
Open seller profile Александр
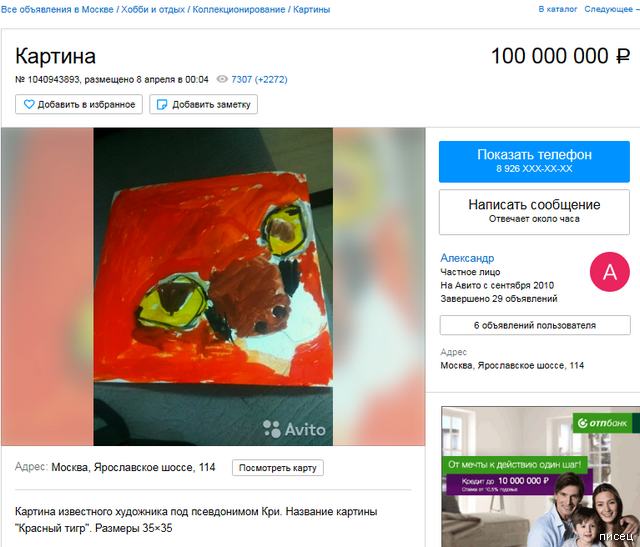467,258
